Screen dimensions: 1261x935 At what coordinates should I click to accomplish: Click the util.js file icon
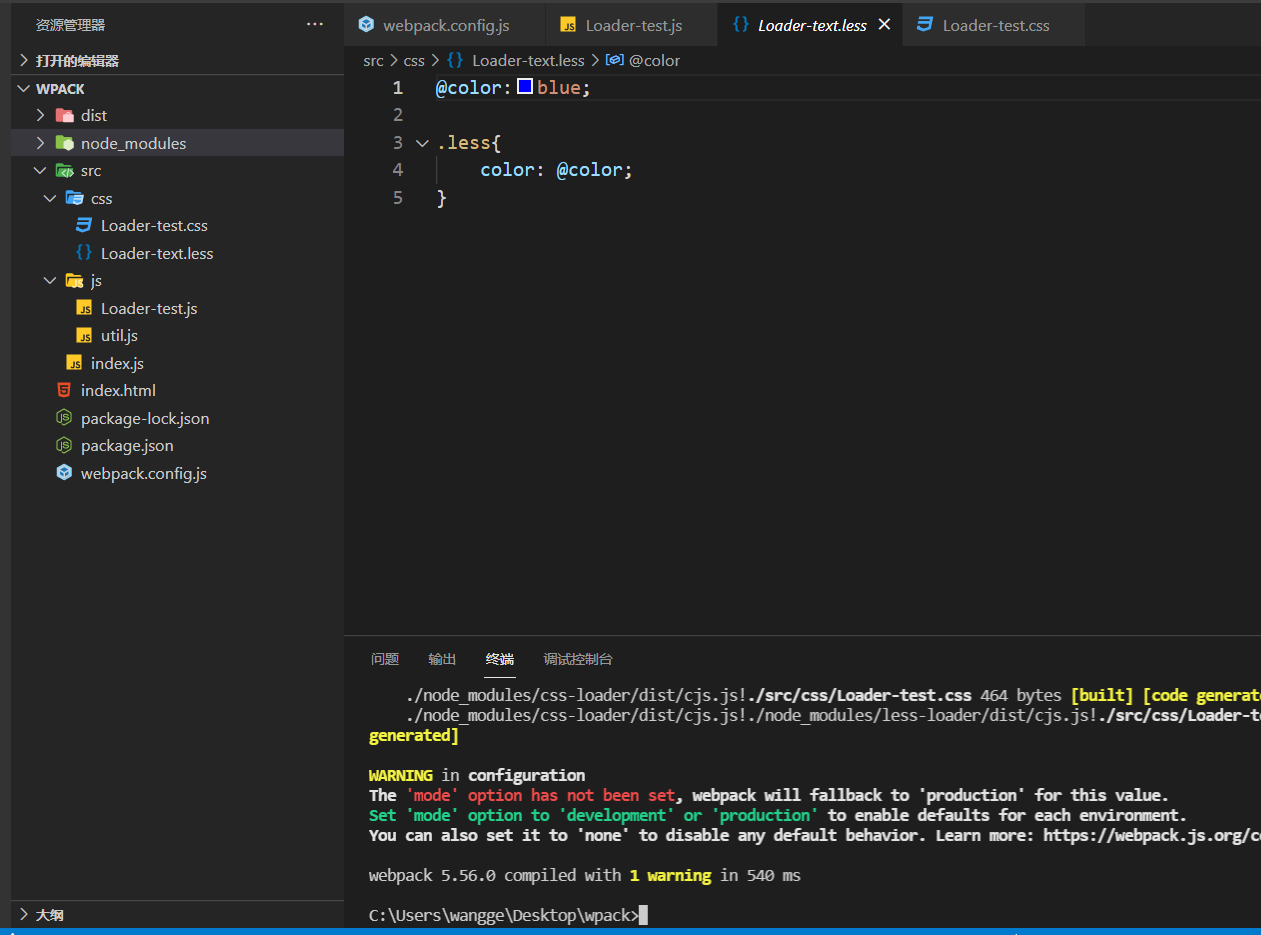pos(85,336)
